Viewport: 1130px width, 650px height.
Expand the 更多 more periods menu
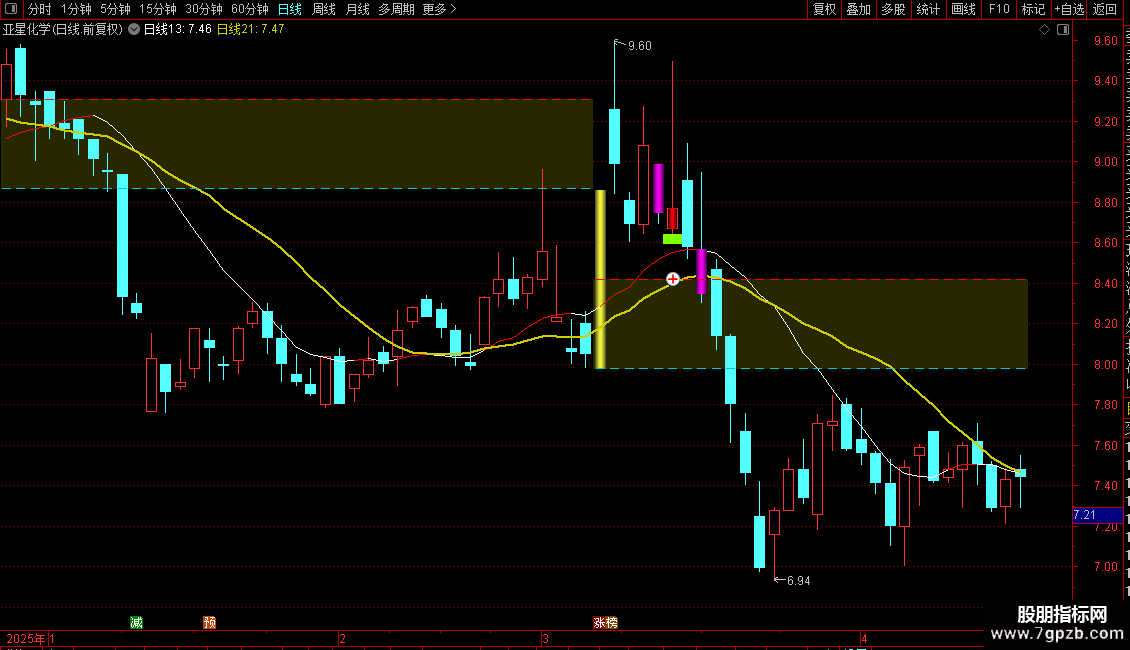tap(440, 9)
